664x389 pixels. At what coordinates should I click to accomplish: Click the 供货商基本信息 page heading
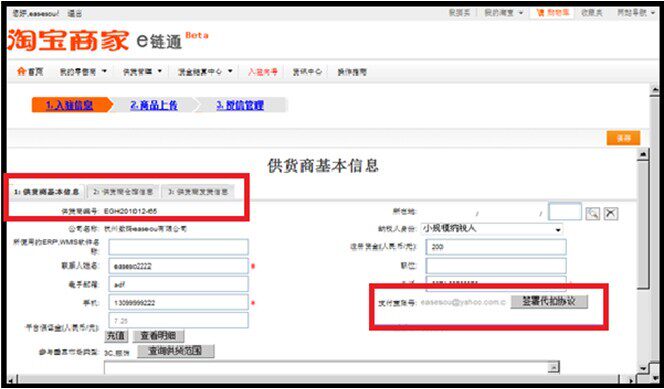tap(323, 166)
